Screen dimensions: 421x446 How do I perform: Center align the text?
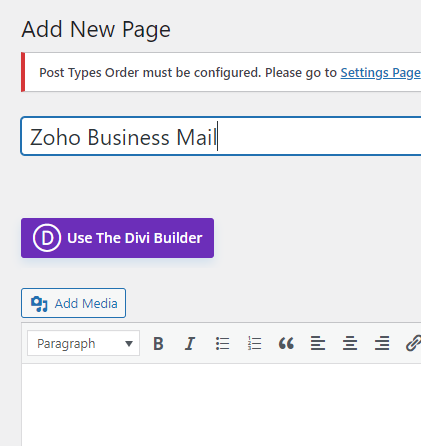click(350, 343)
